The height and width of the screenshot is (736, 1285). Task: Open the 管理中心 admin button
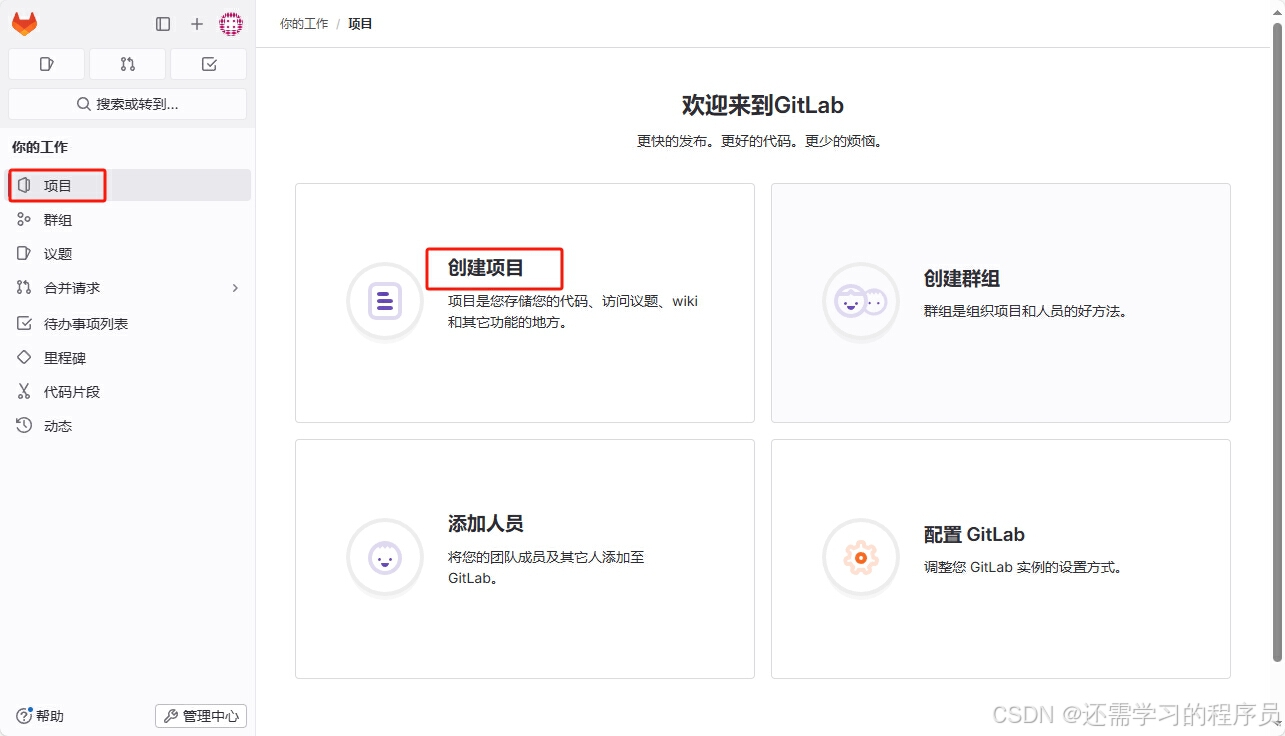tap(201, 716)
